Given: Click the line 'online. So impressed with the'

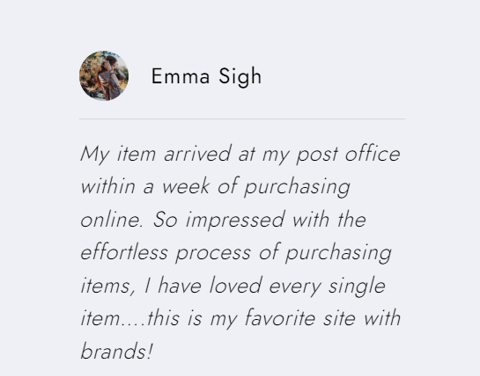Looking at the screenshot, I should (223, 220).
